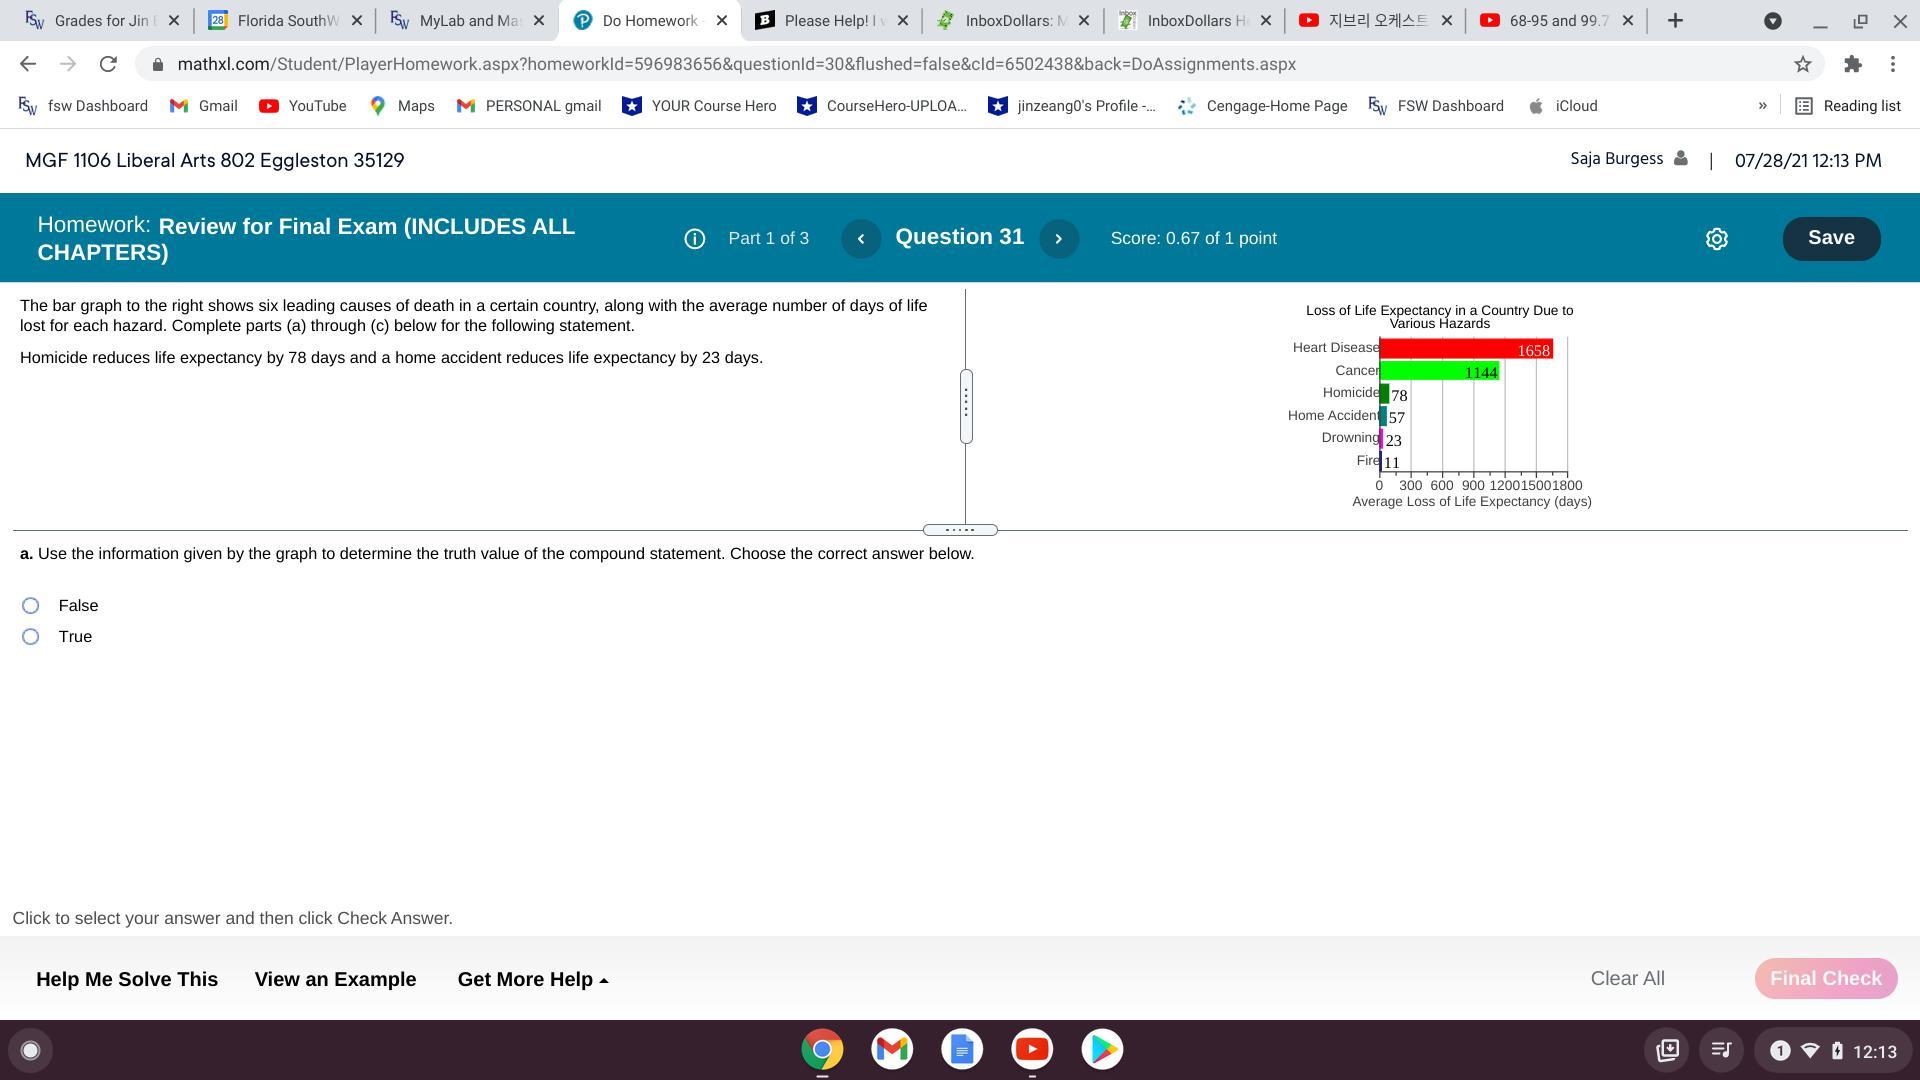This screenshot has height=1080, width=1920.
Task: Show hidden bookmarks overflow chevron
Action: 1762,106
